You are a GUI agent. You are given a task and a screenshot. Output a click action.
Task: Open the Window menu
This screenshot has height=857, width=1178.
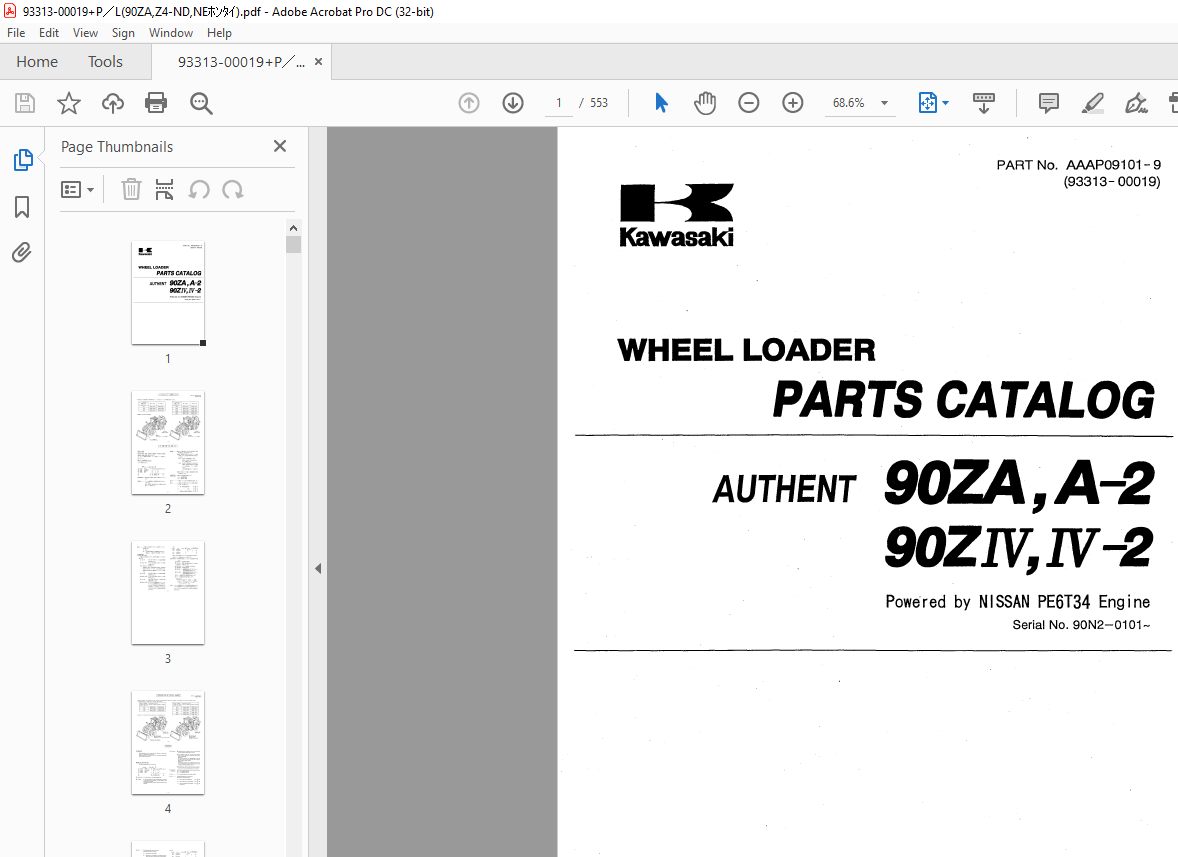(171, 33)
